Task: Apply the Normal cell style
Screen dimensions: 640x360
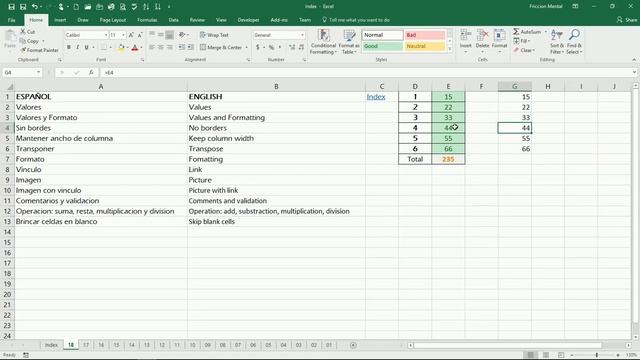Action: [x=382, y=35]
